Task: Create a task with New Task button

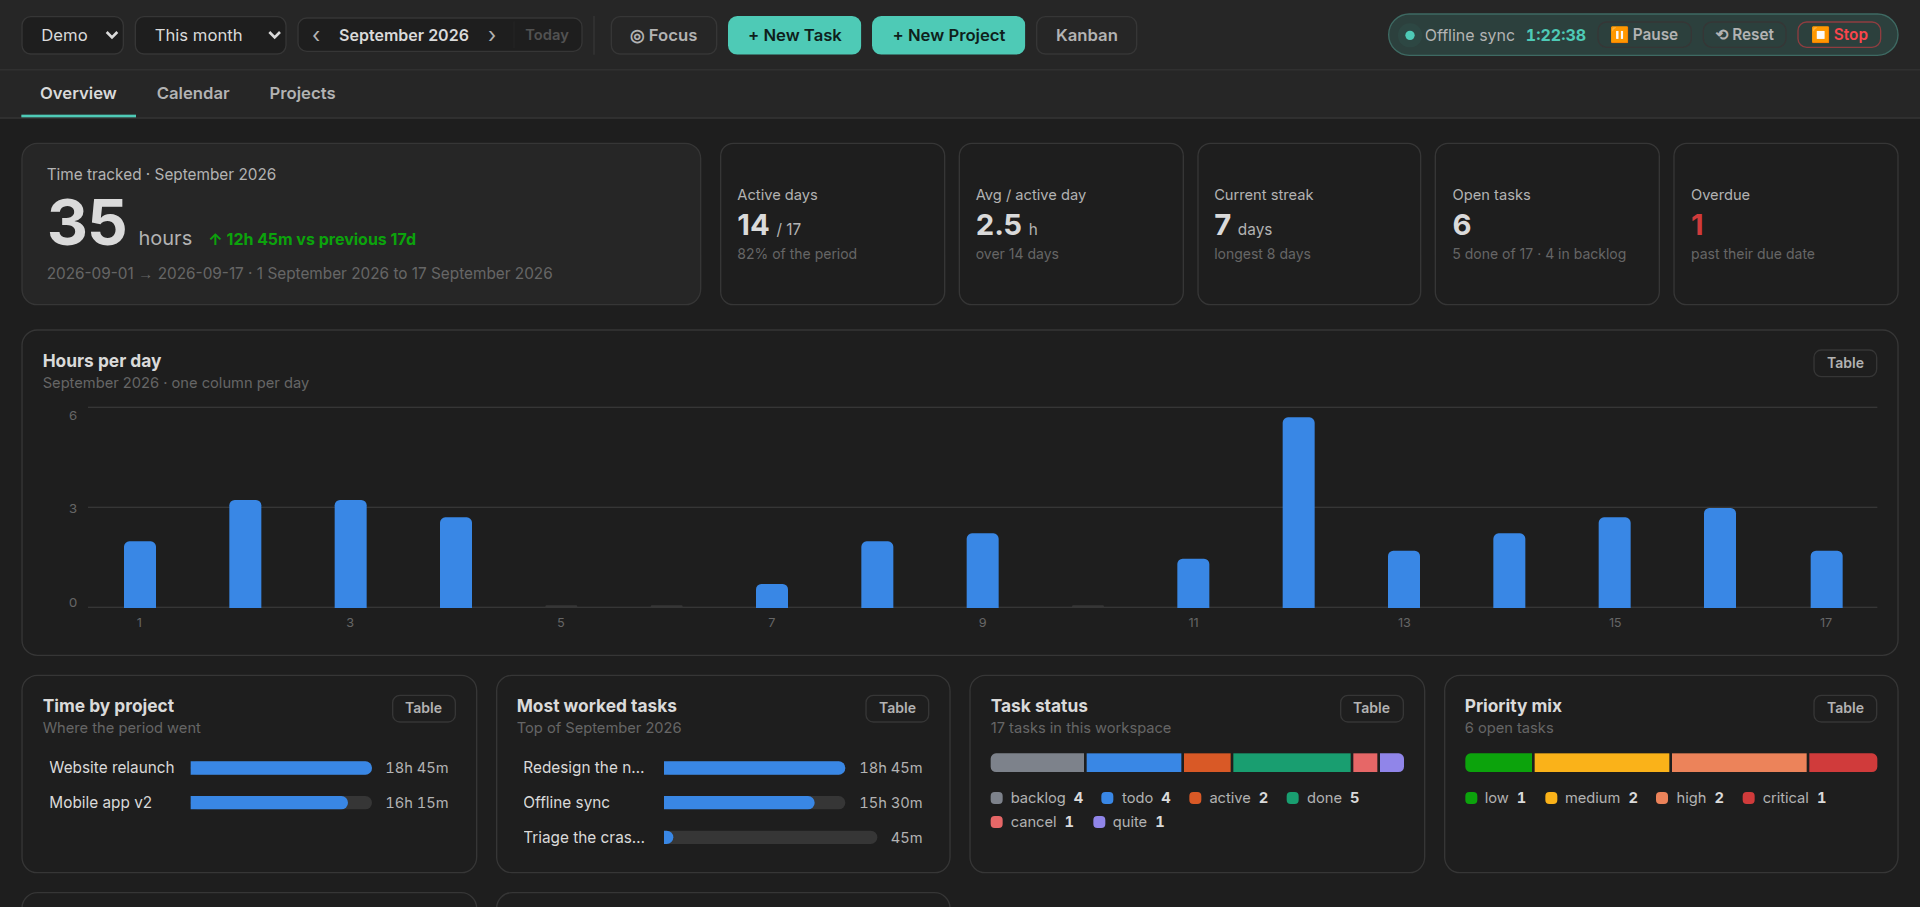Action: pos(794,35)
